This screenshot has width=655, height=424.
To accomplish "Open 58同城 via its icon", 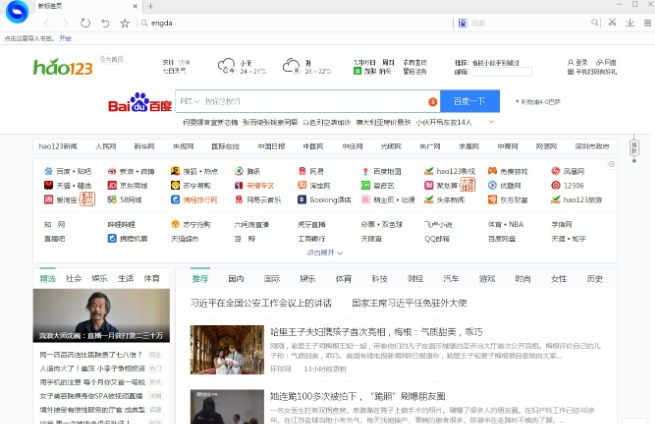I will click(x=112, y=199).
